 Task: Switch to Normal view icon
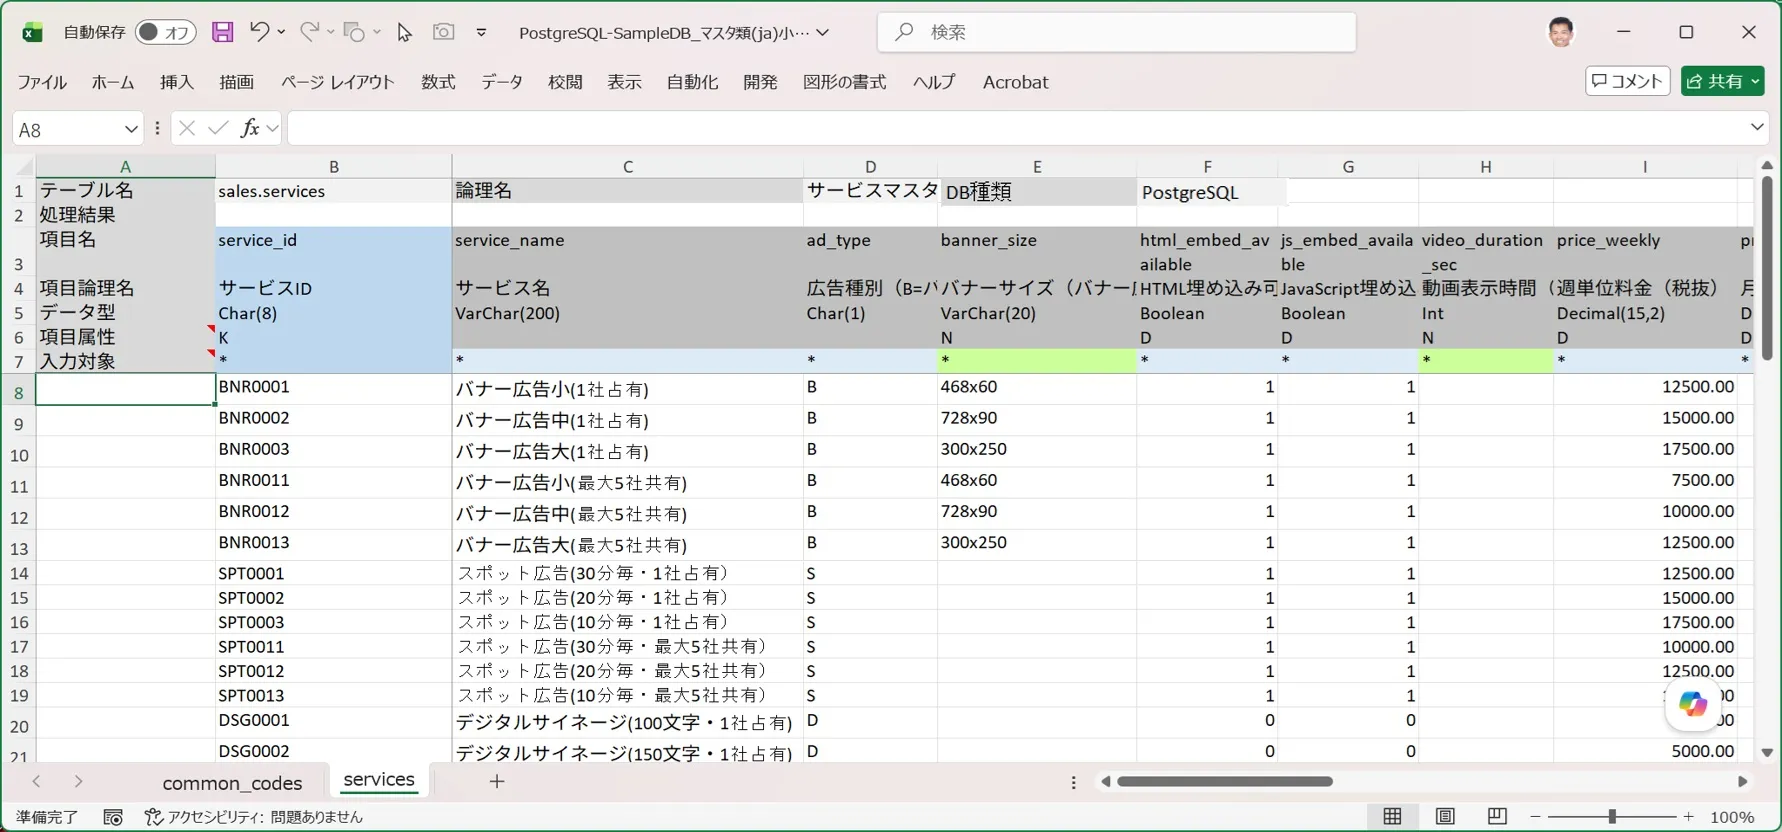tap(1392, 816)
